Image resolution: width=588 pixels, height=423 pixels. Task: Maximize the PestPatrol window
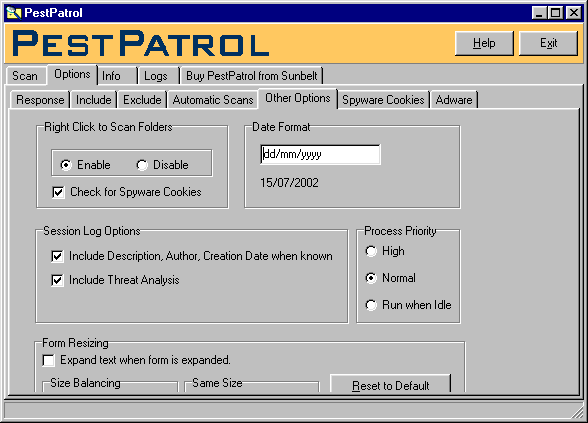tap(555, 13)
